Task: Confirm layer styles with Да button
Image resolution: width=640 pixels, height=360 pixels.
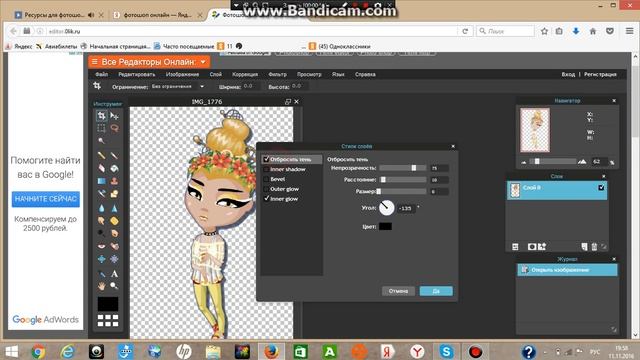Action: coord(436,291)
